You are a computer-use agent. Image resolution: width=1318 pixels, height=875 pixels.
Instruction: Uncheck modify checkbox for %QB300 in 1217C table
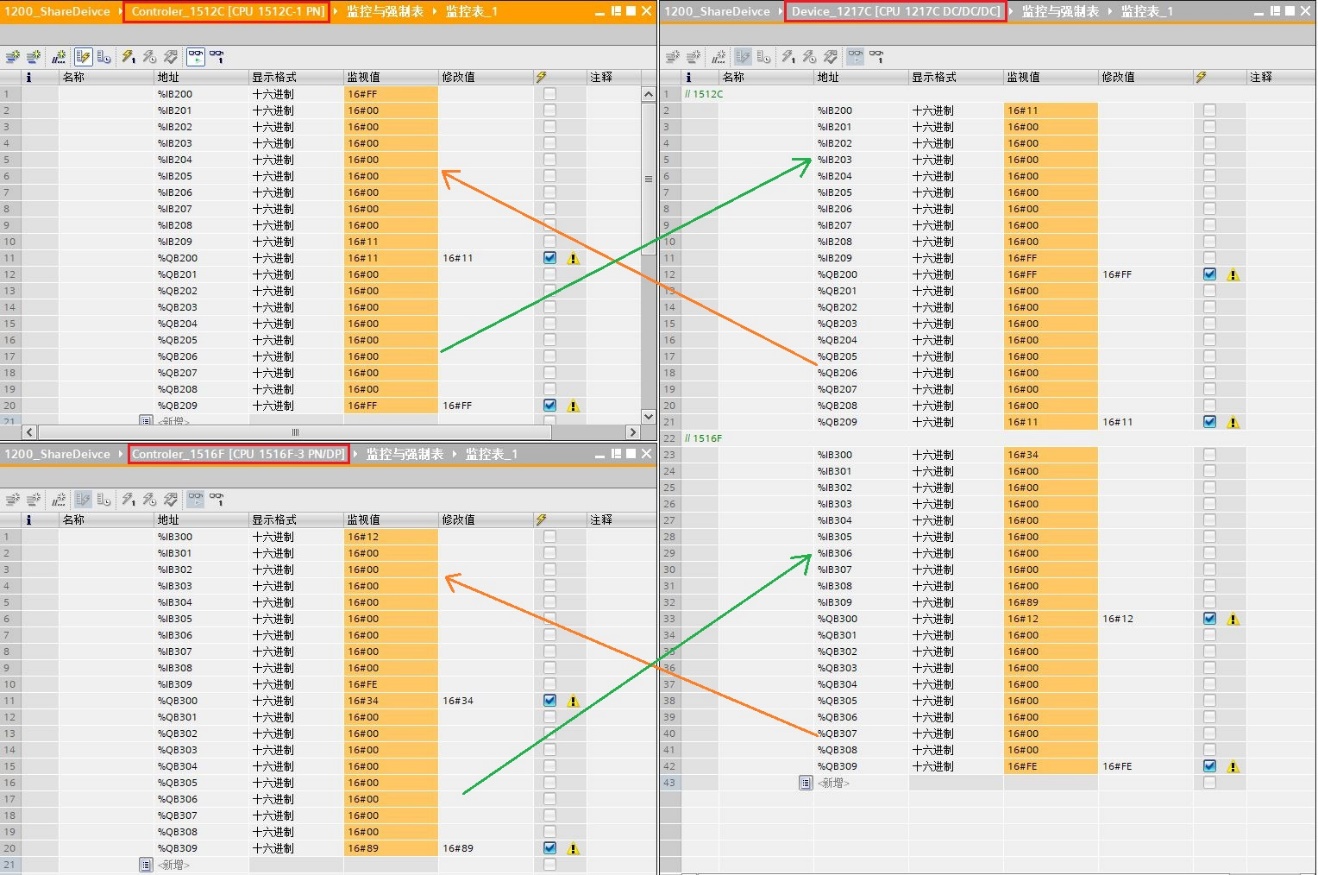(x=1210, y=618)
